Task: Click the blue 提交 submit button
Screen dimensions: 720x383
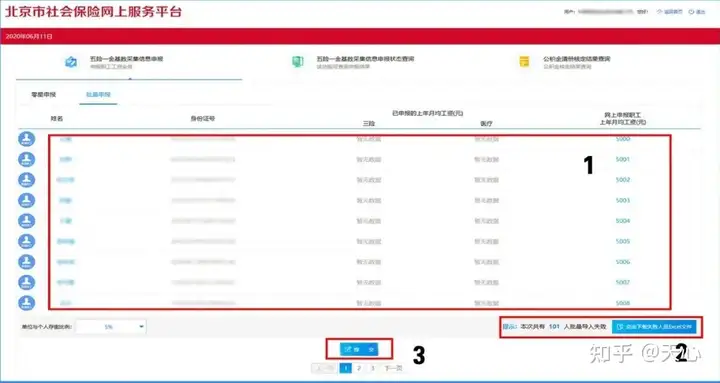Action: coord(359,349)
